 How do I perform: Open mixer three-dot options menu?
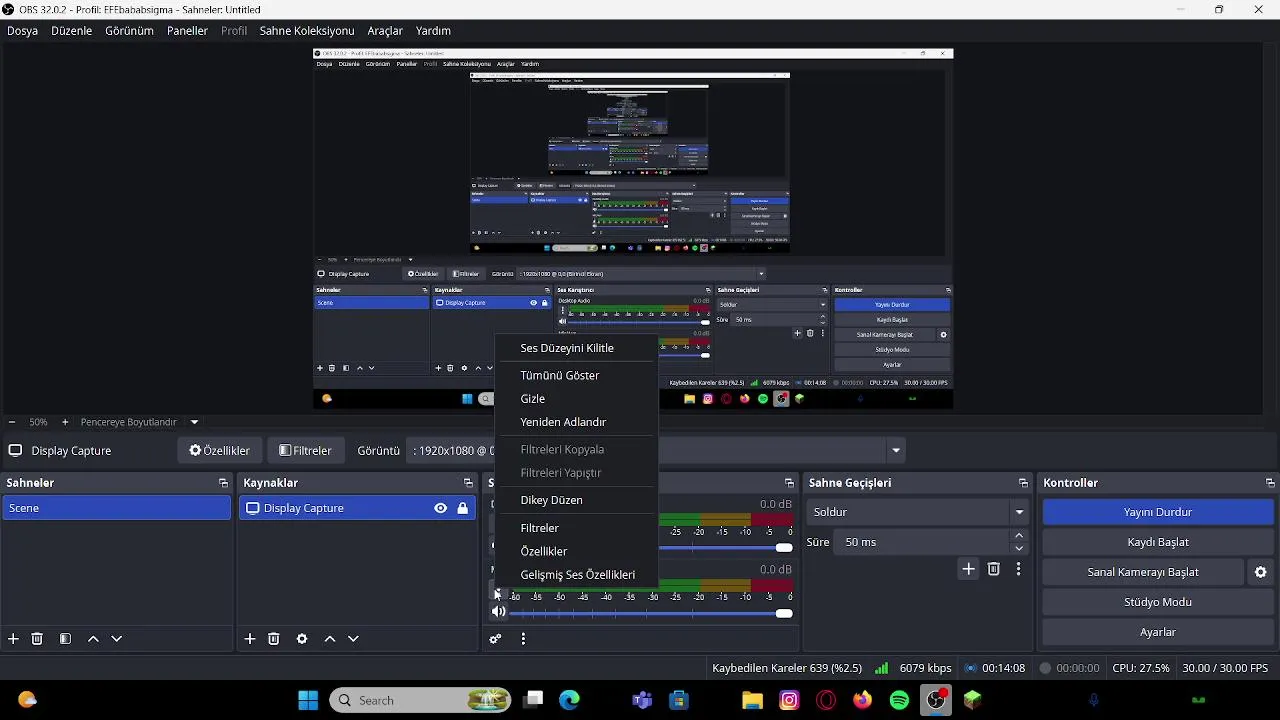523,639
